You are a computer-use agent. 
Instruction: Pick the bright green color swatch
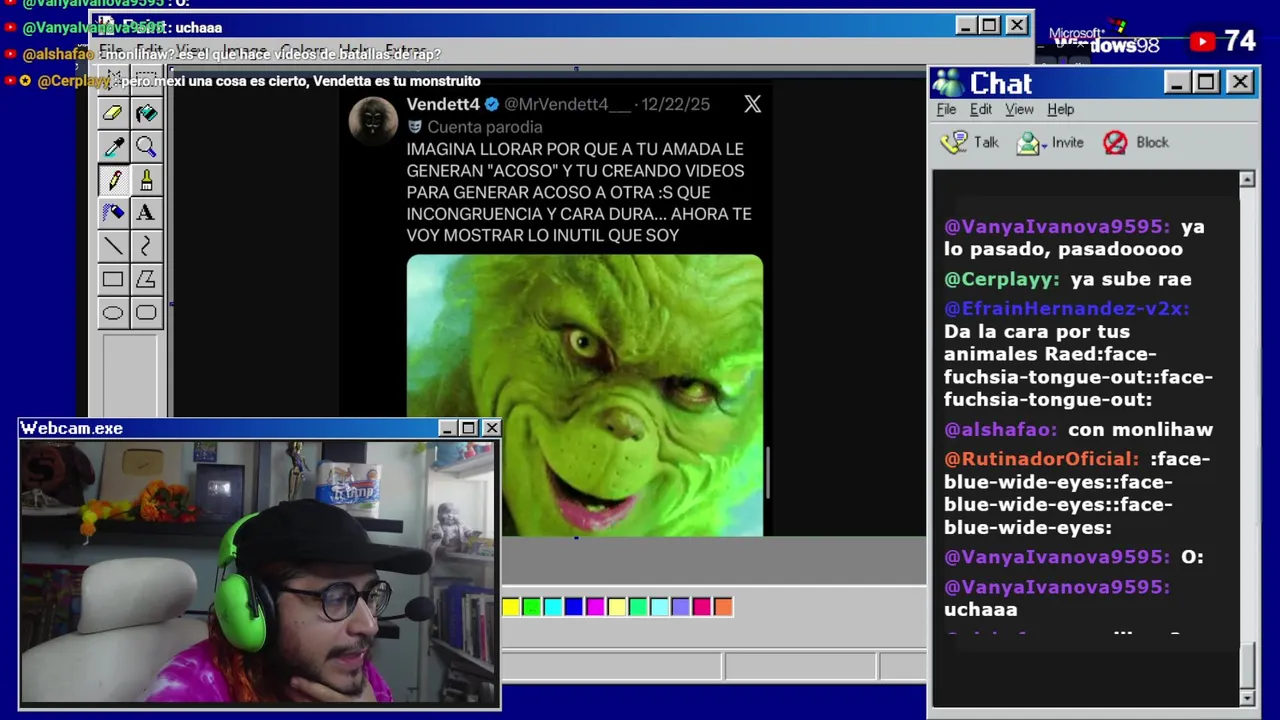[x=531, y=606]
